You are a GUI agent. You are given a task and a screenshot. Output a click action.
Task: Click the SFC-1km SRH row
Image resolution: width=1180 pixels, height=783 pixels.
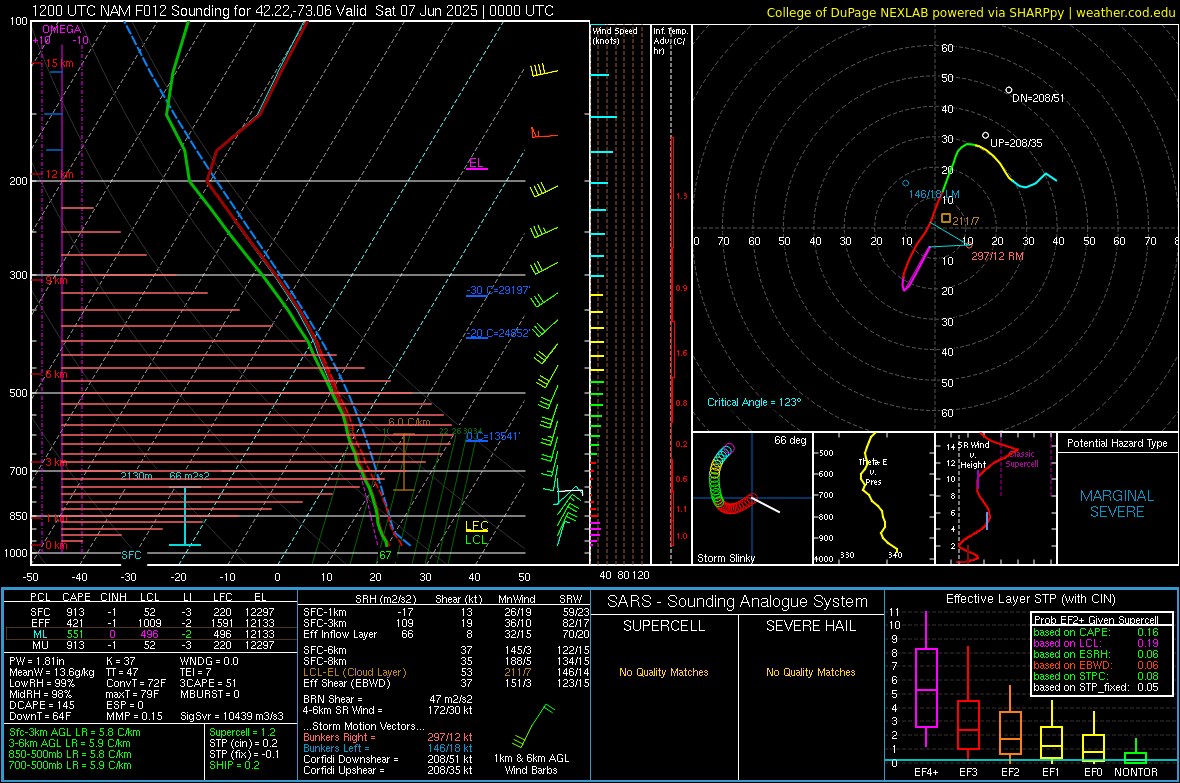(x=446, y=612)
